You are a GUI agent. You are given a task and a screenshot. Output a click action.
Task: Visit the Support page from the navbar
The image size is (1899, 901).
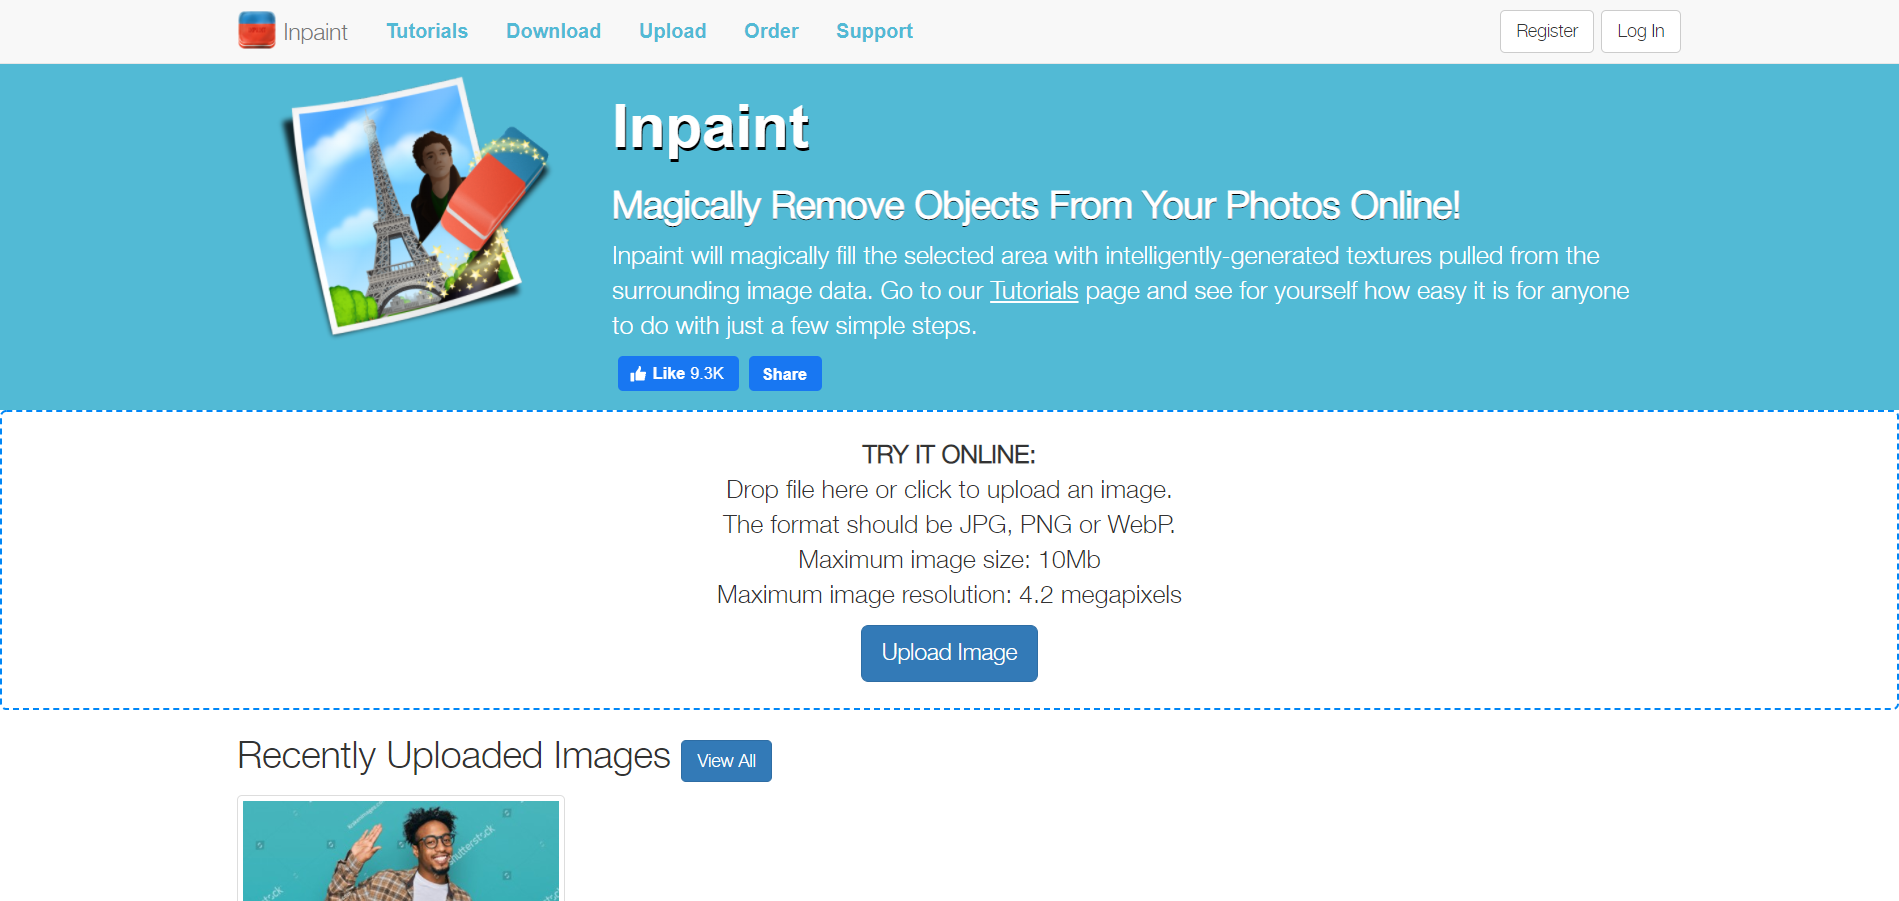point(874,31)
